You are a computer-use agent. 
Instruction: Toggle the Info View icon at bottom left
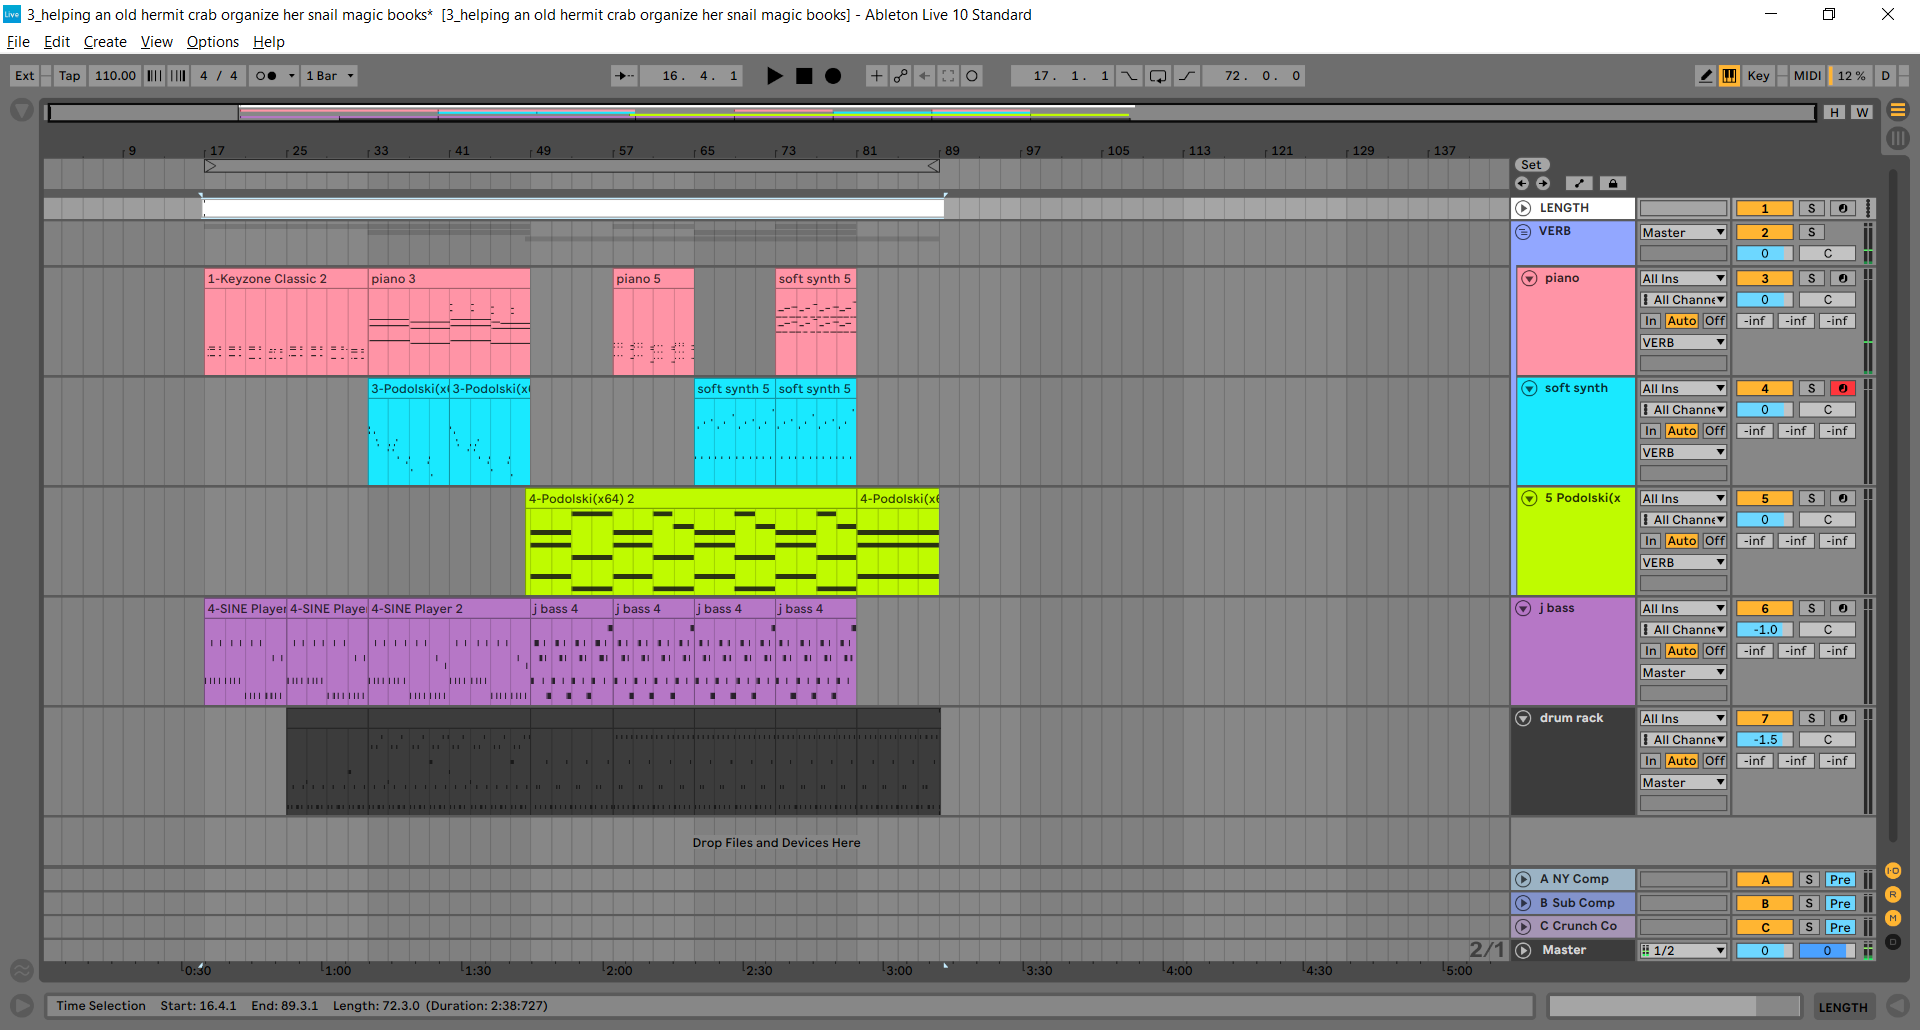[22, 1006]
